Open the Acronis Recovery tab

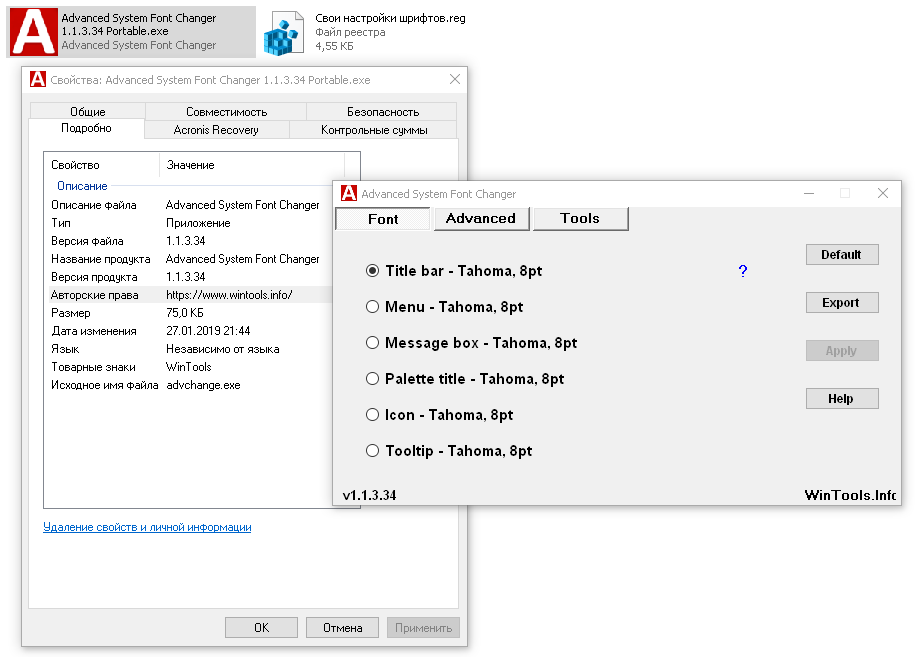click(x=216, y=130)
